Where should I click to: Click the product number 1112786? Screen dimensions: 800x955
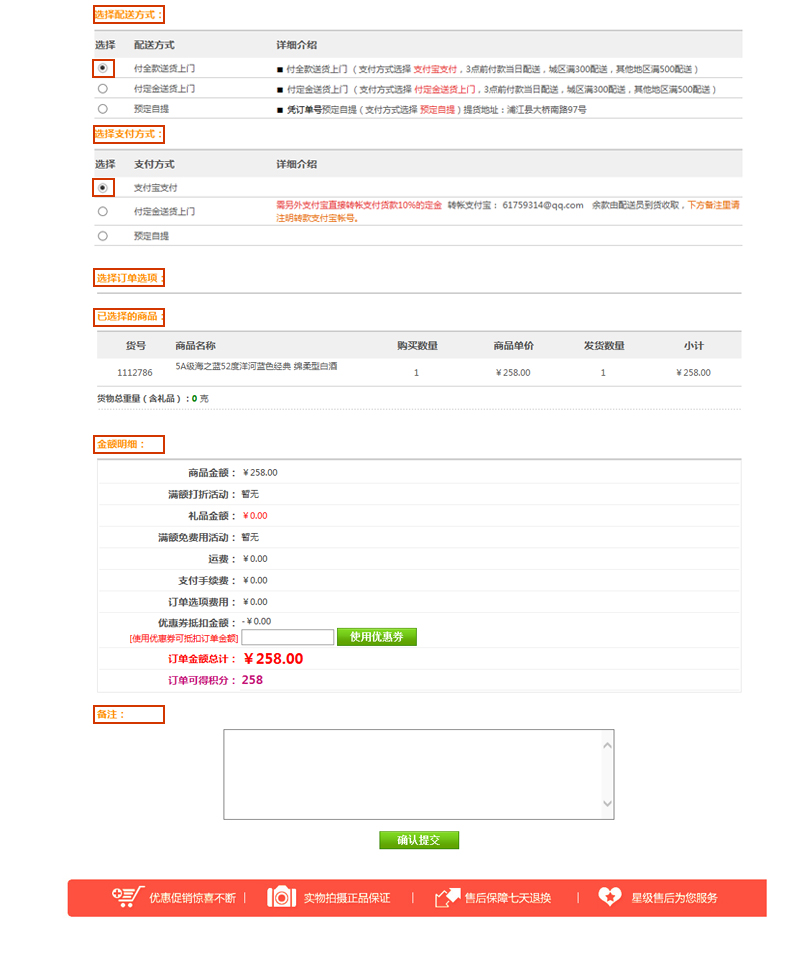point(135,372)
